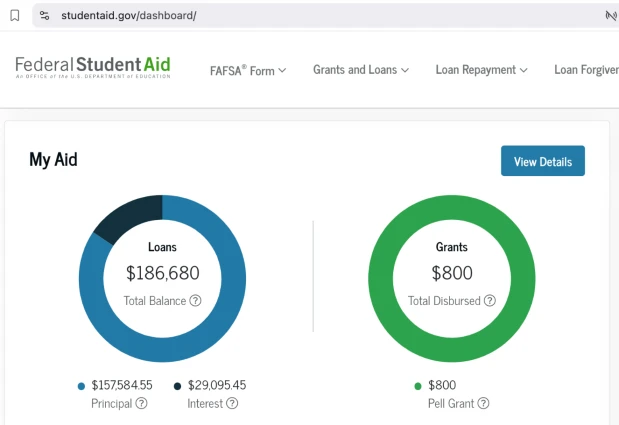
Task: Open help icon beside Interest label
Action: (232, 403)
